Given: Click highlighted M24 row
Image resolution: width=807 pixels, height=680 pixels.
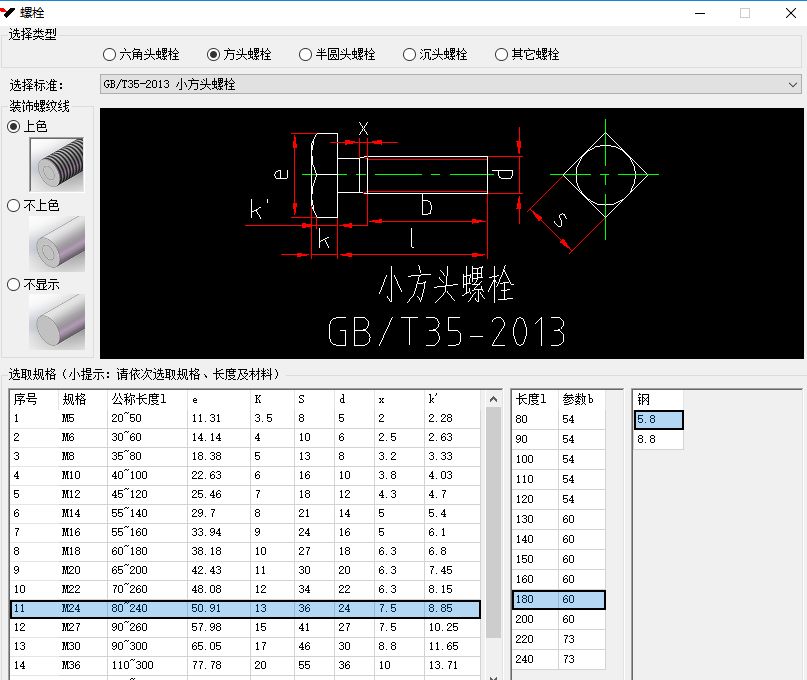Looking at the screenshot, I should tap(245, 608).
